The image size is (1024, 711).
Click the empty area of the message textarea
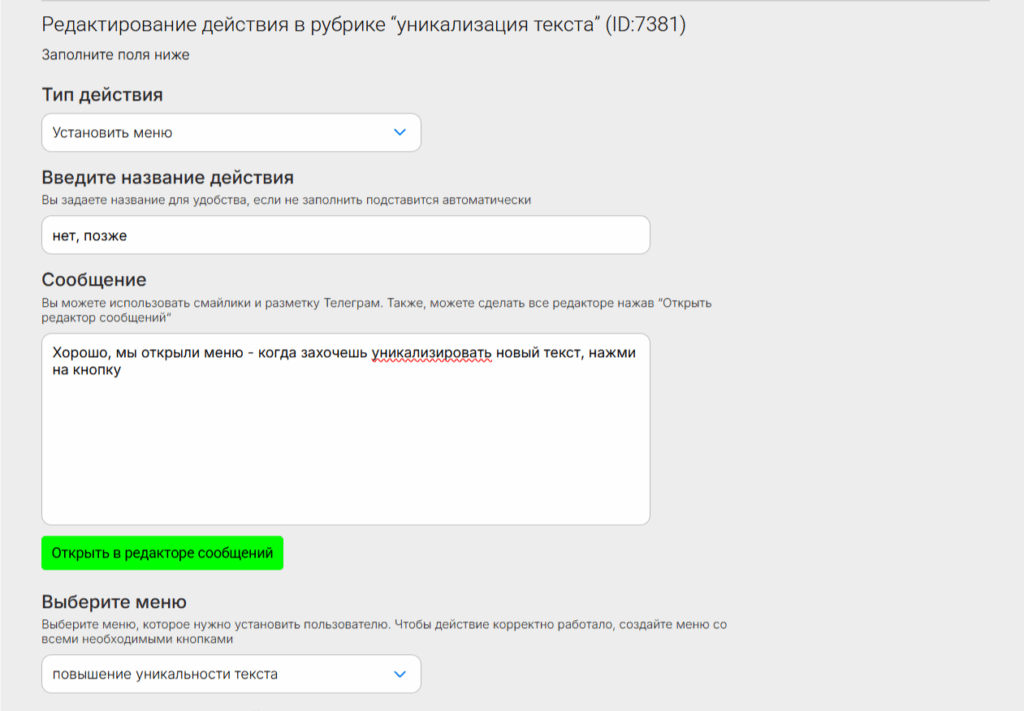345,450
